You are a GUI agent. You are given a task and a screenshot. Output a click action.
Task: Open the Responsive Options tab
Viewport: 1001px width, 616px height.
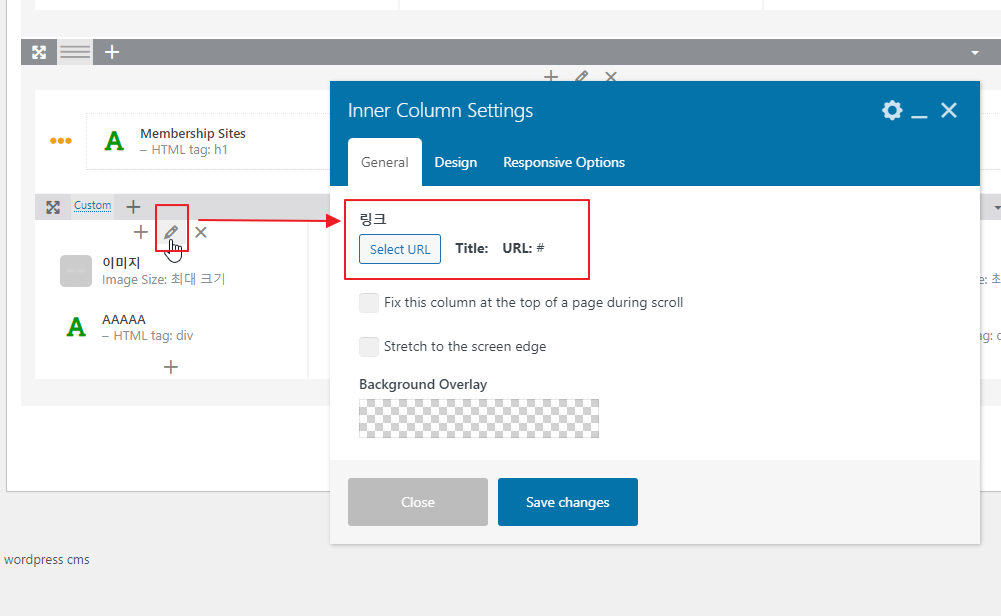coord(564,162)
